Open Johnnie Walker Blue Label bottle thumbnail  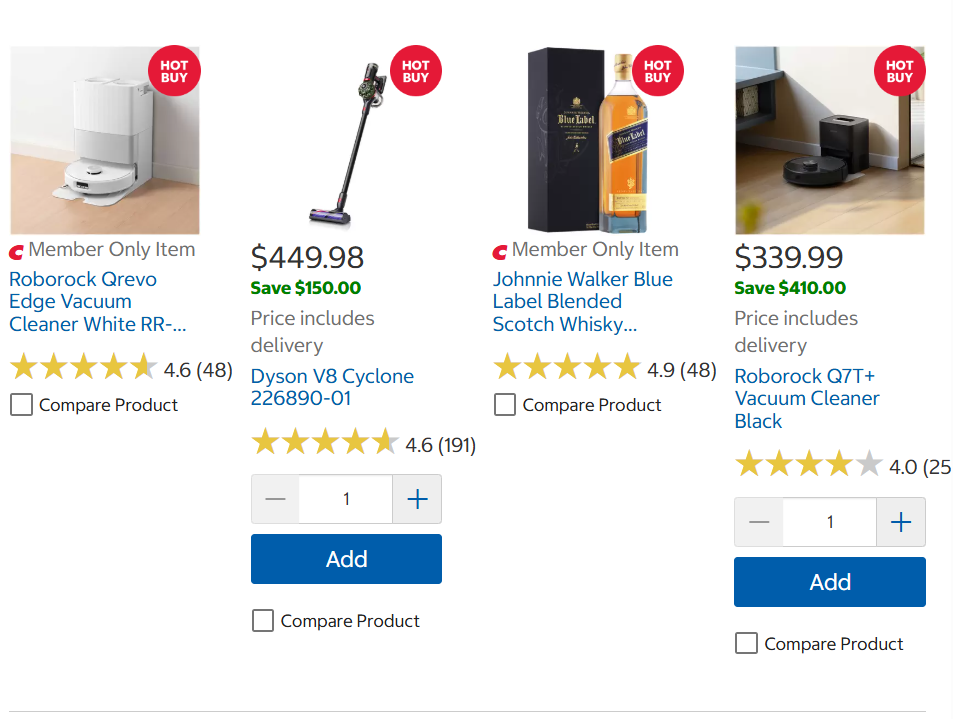(x=588, y=140)
